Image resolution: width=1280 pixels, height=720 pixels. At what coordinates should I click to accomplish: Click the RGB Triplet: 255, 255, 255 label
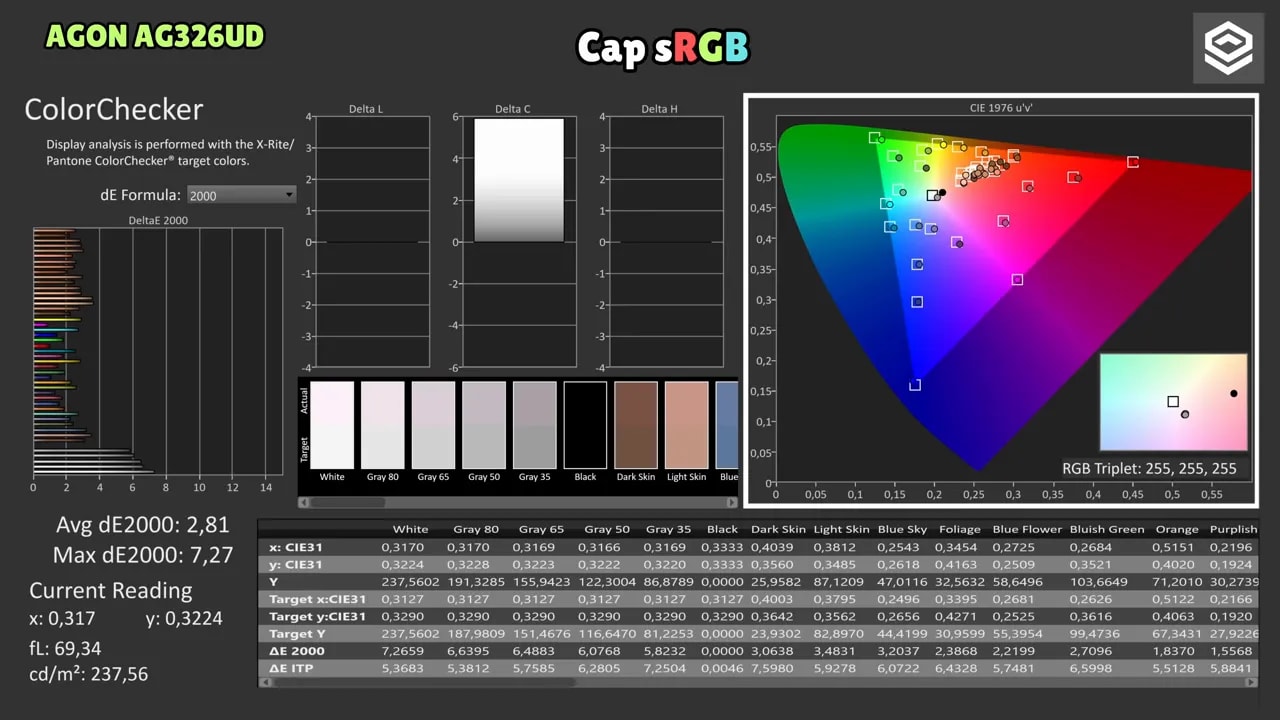1149,468
